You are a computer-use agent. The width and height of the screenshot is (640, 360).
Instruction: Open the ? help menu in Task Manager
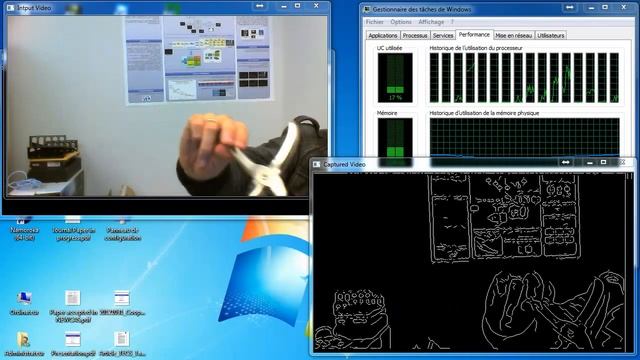(452, 22)
